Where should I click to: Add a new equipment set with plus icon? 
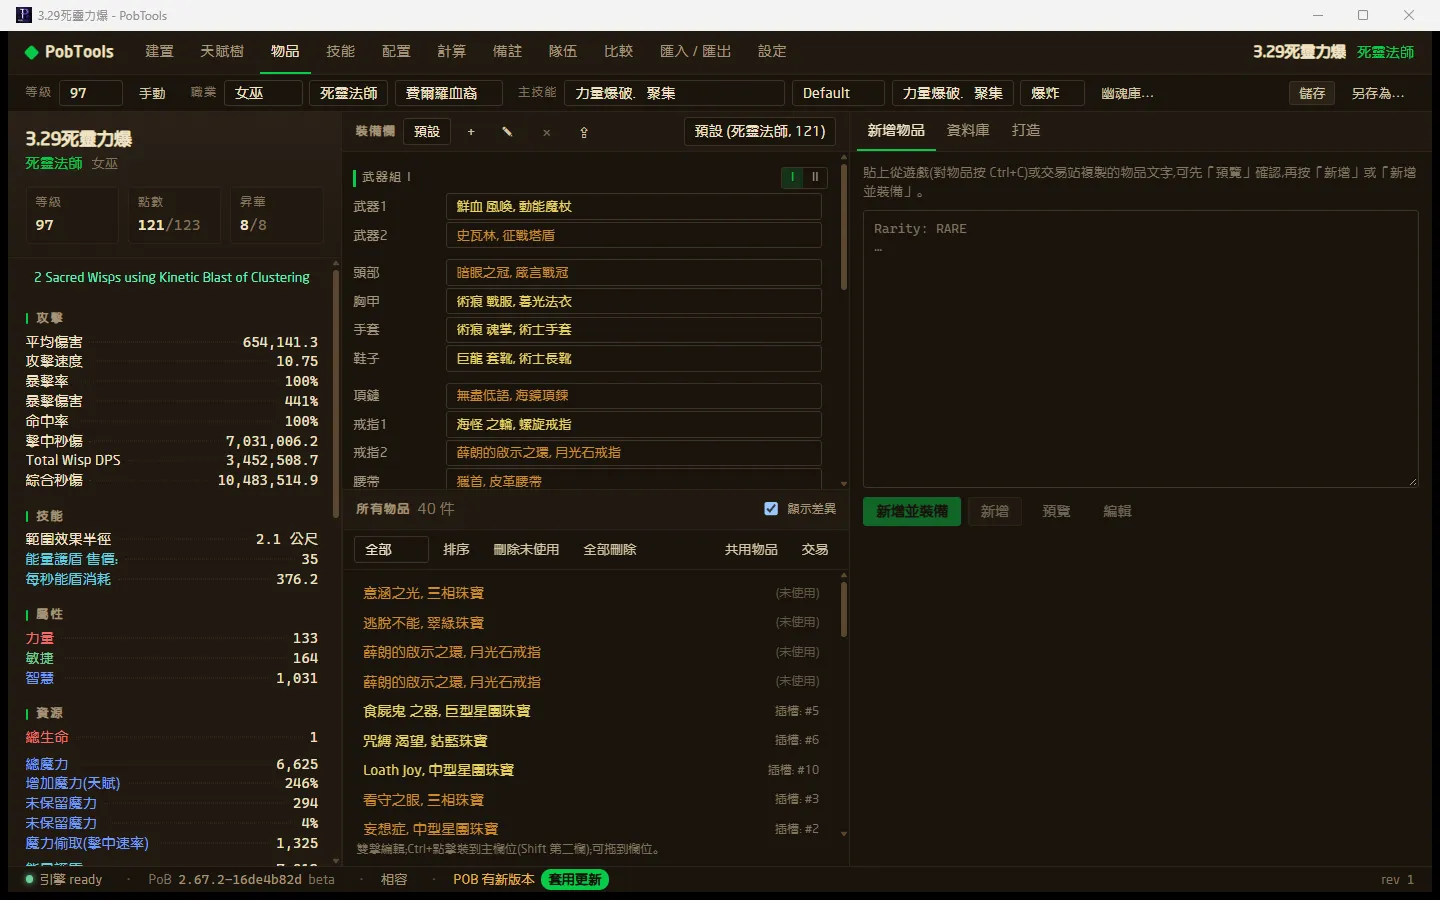471,132
